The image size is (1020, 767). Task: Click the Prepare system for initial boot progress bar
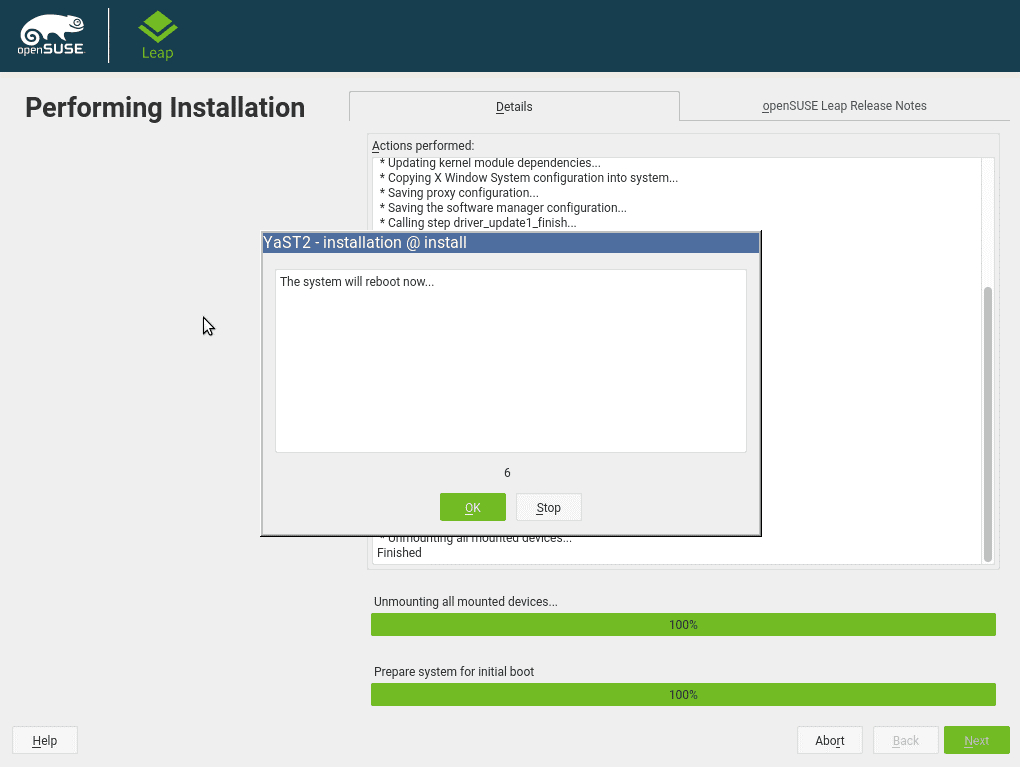coord(683,695)
